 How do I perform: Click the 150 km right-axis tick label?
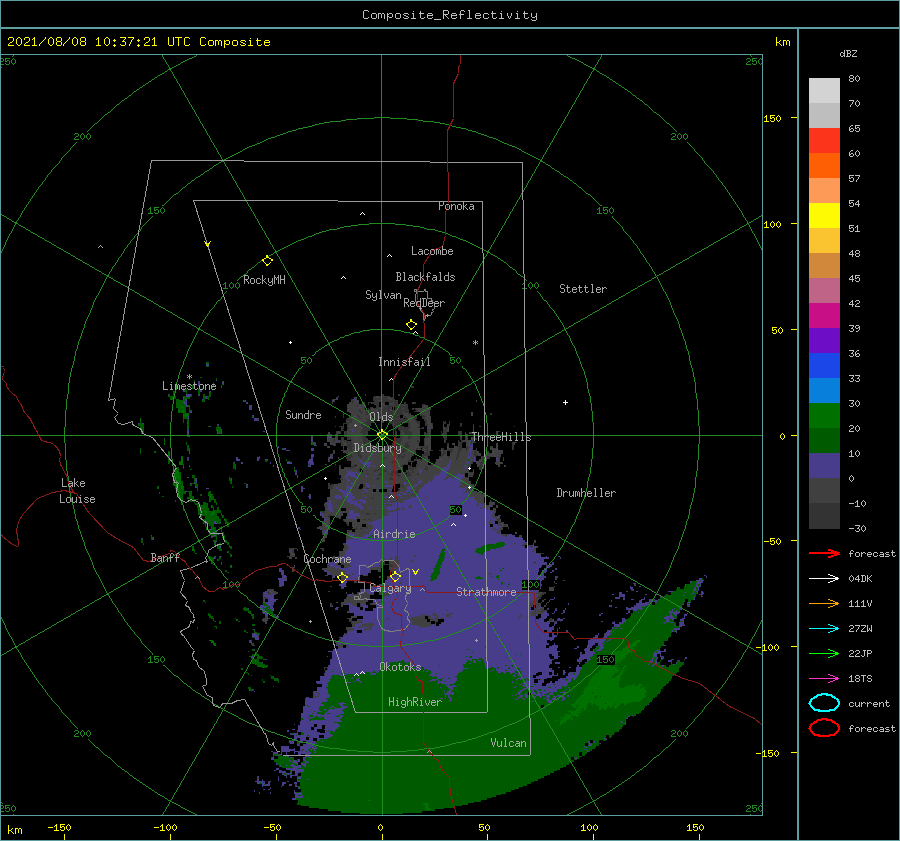point(773,118)
